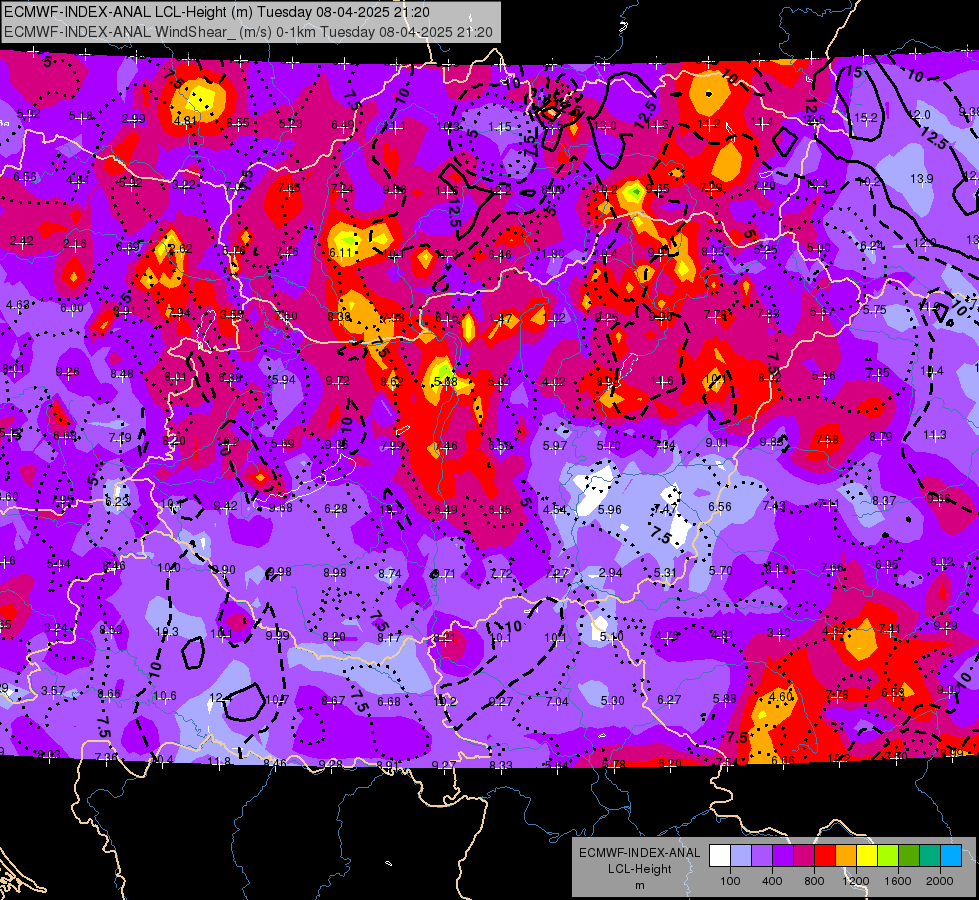The height and width of the screenshot is (900, 979).
Task: Click the grid value 2.42
Action: (x=22, y=241)
